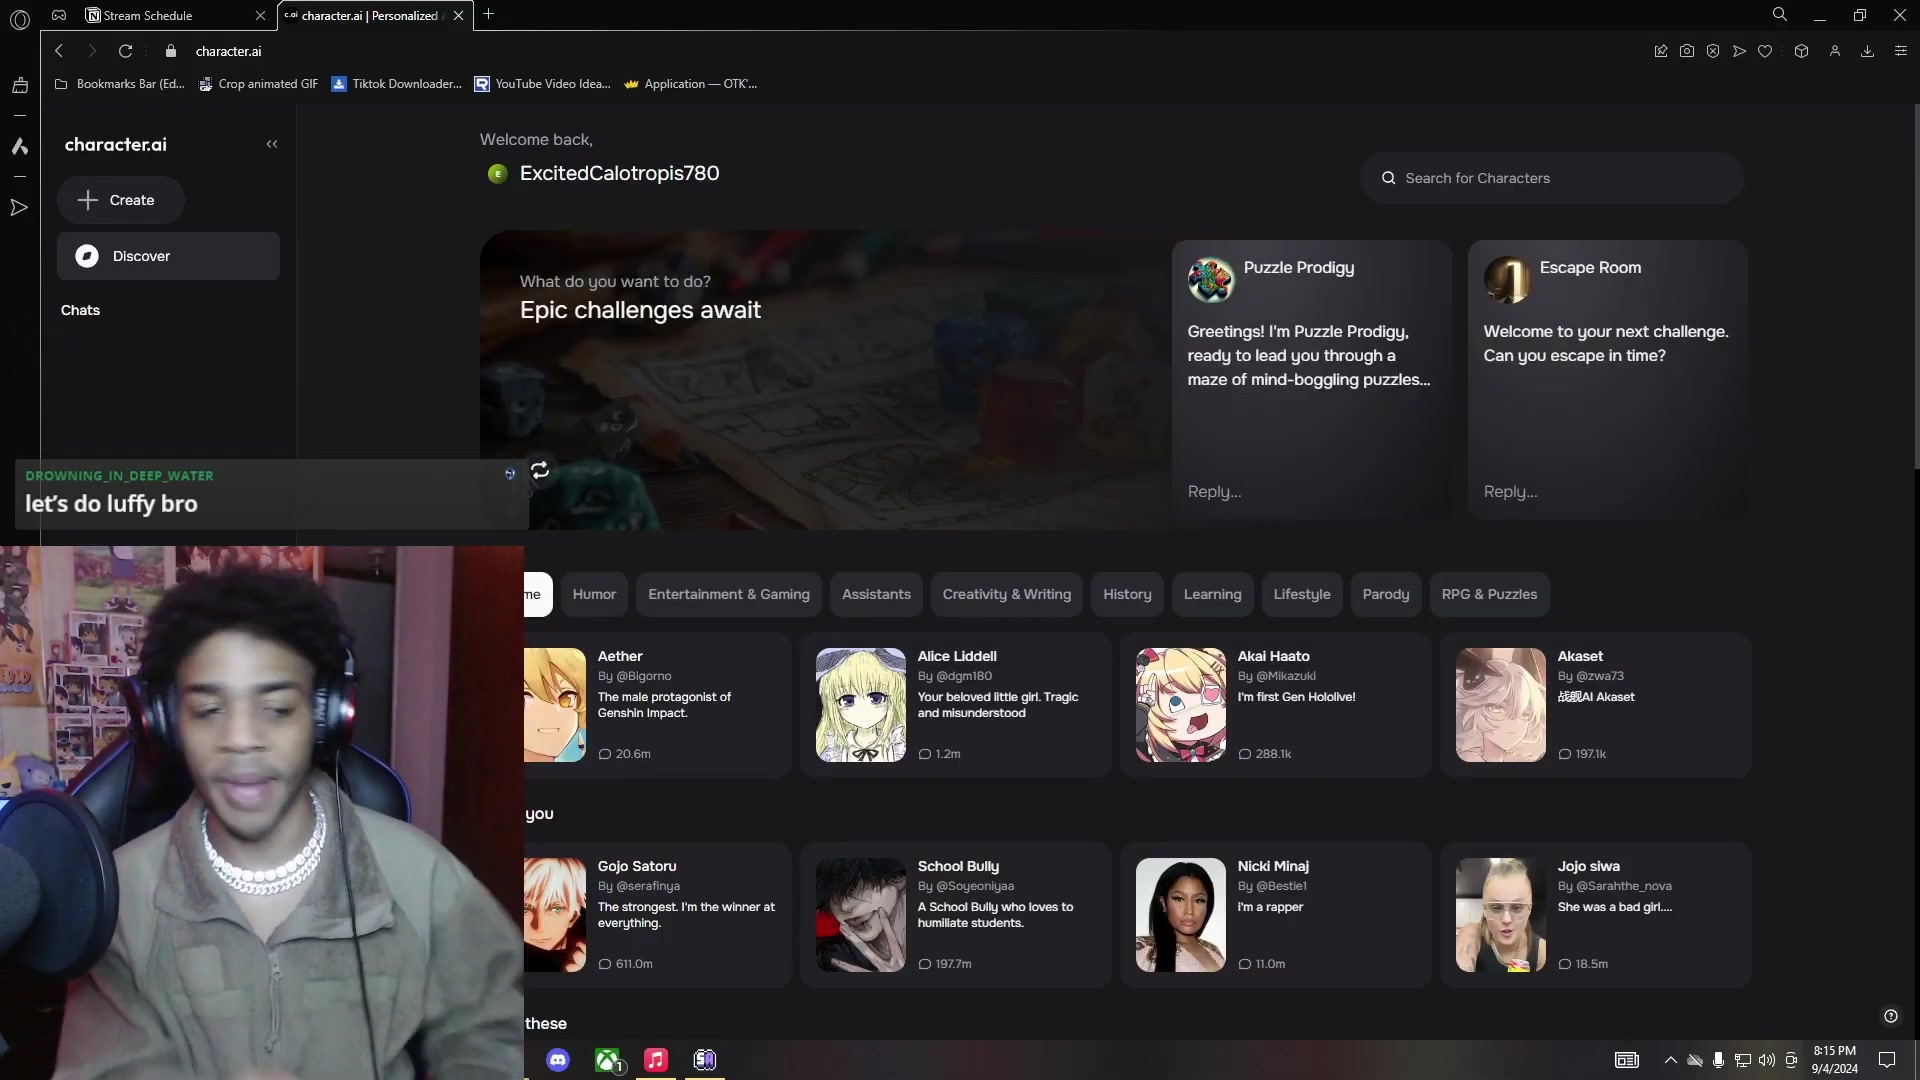Click the profile account icon in the toolbar
The height and width of the screenshot is (1080, 1920).
(x=1835, y=51)
